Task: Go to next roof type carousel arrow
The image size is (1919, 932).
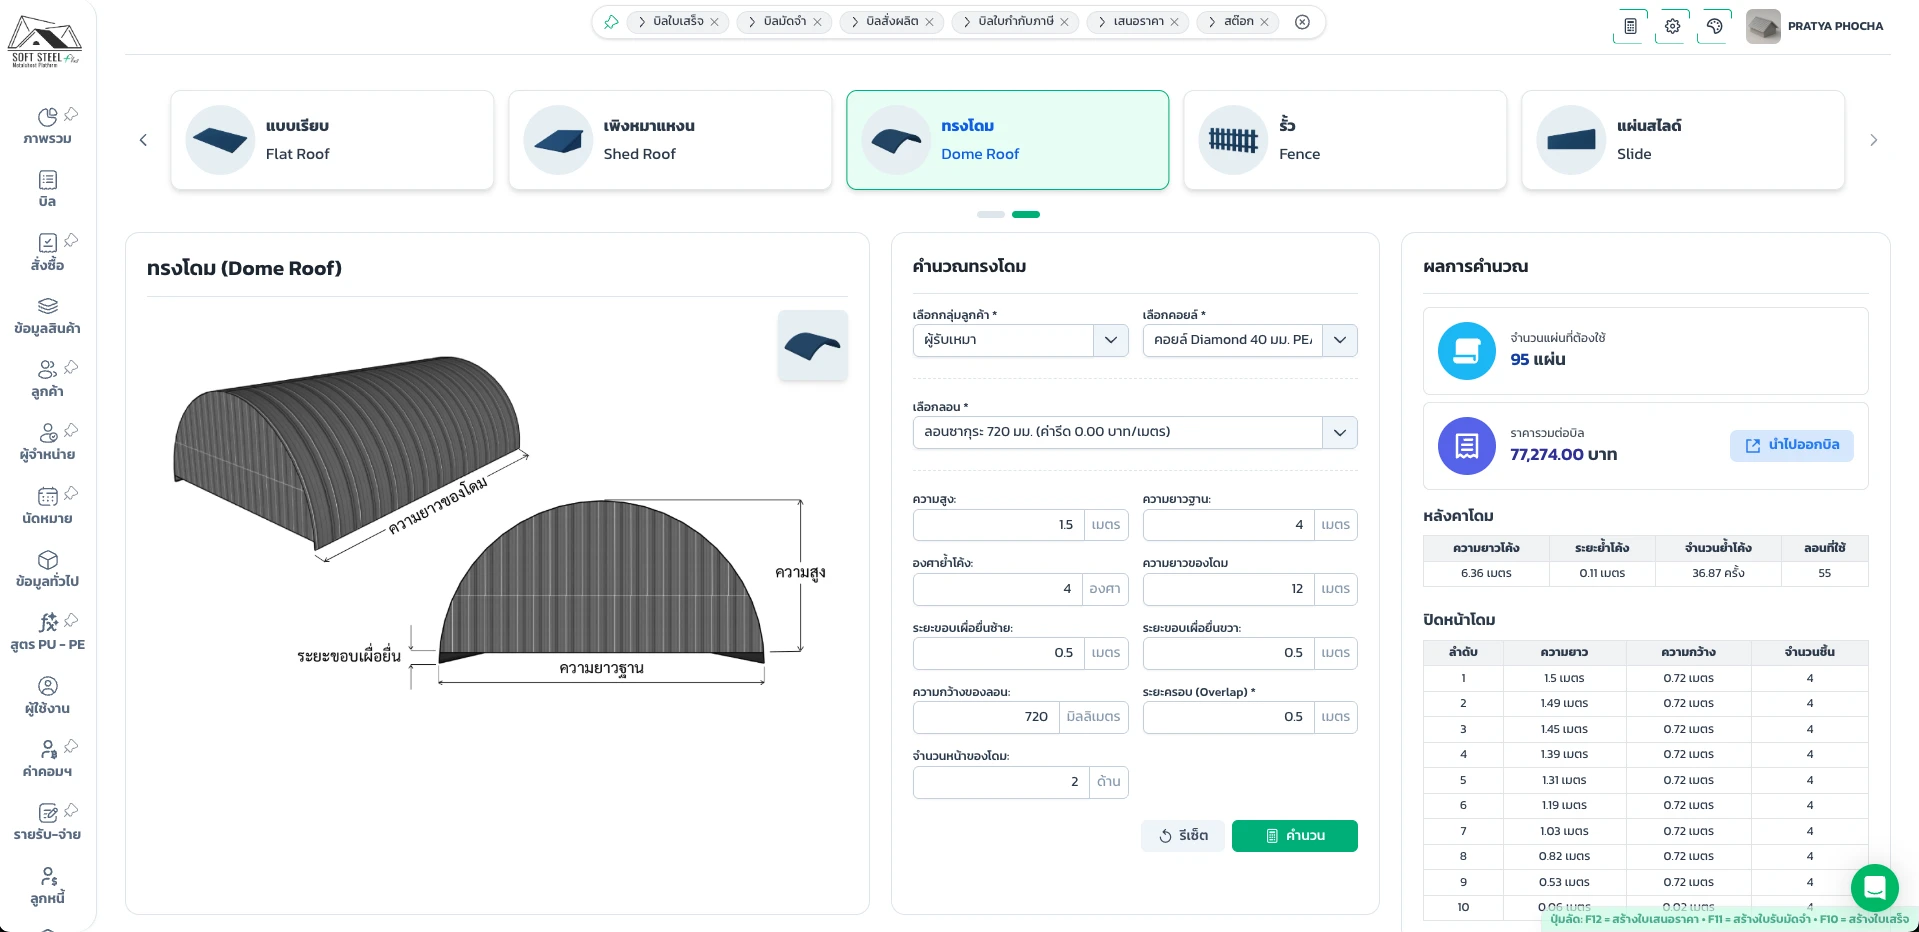Action: (1873, 140)
